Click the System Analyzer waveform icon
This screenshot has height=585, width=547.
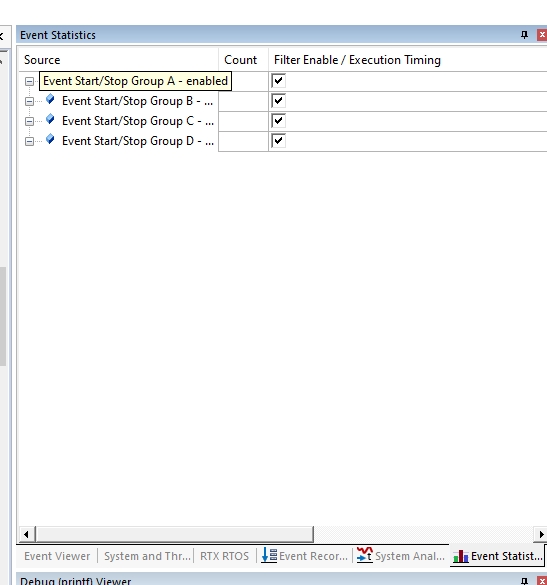click(365, 555)
